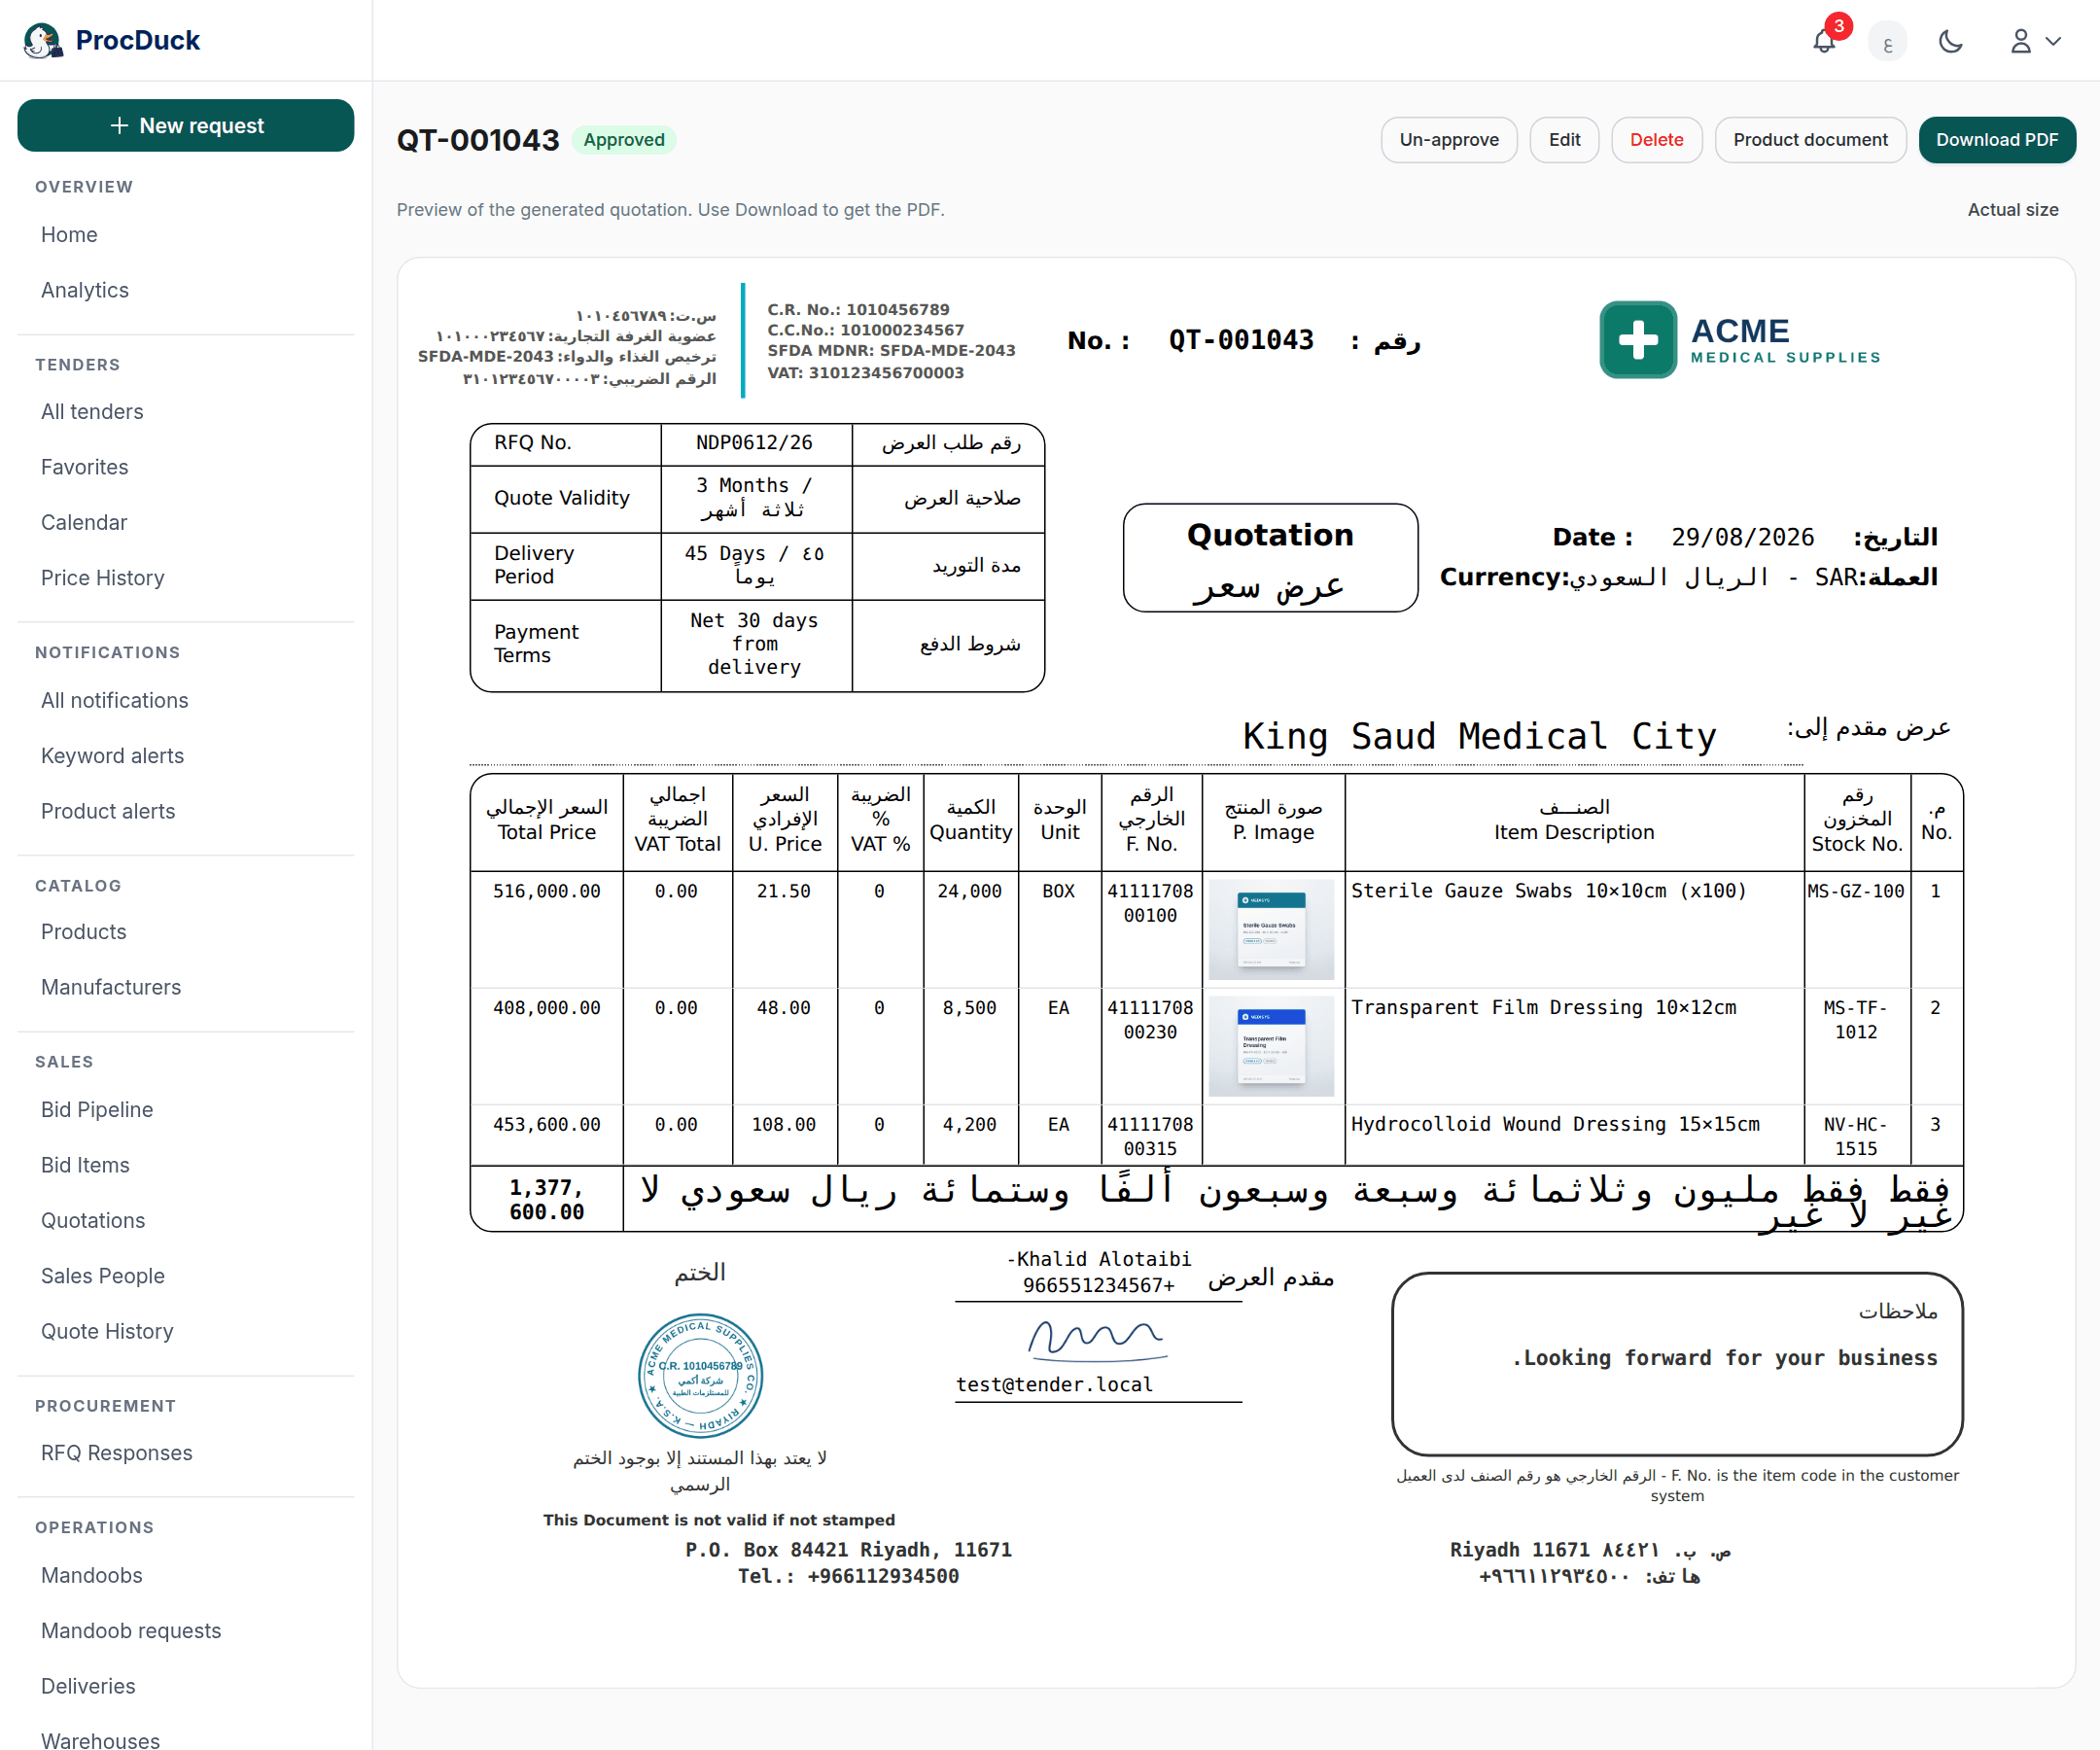Click stock number NV-HC-1515
The height and width of the screenshot is (1750, 2100).
pos(1856,1136)
